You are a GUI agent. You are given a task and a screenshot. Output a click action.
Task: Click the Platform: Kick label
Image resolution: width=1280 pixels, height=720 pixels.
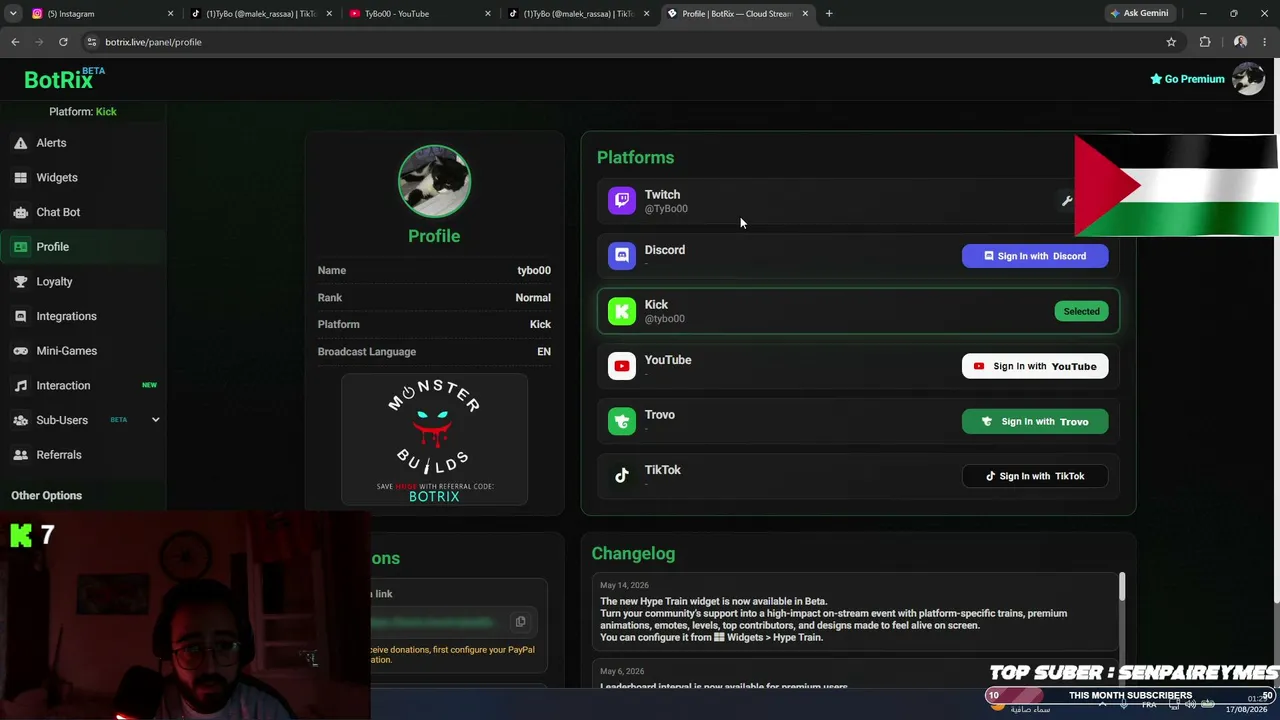tap(83, 111)
